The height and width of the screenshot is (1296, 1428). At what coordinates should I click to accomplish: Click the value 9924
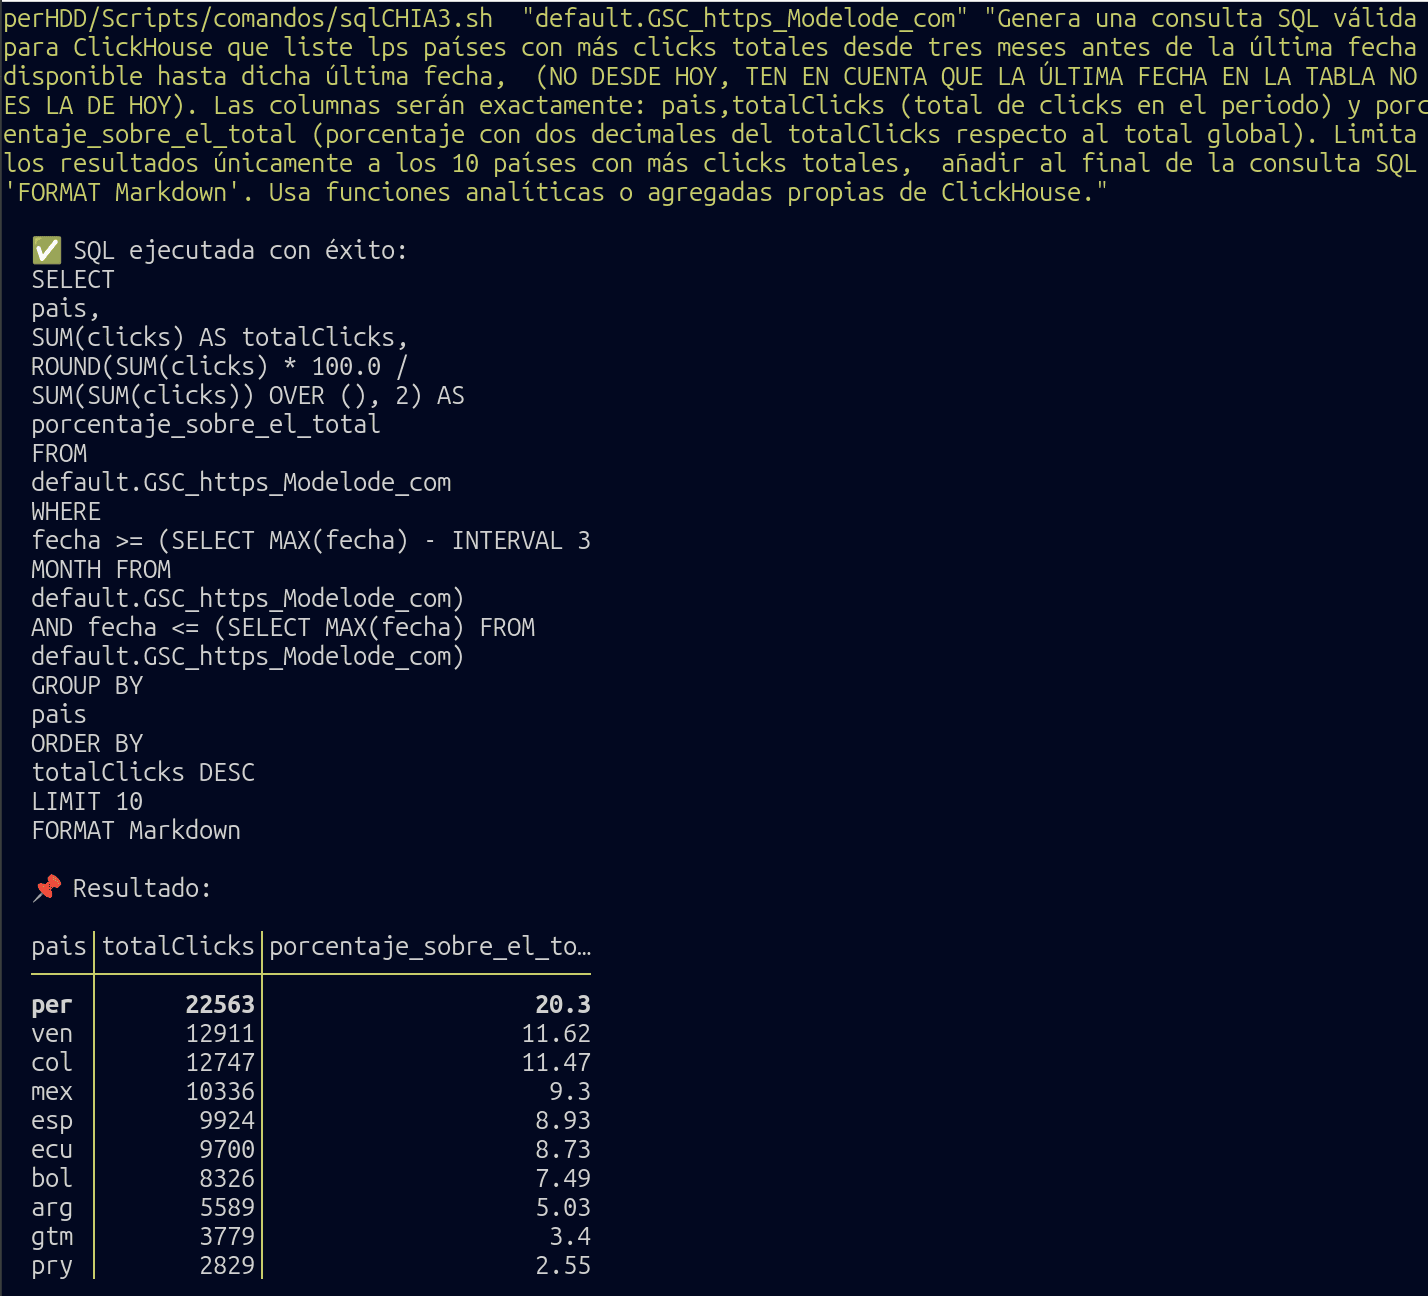click(x=227, y=1121)
